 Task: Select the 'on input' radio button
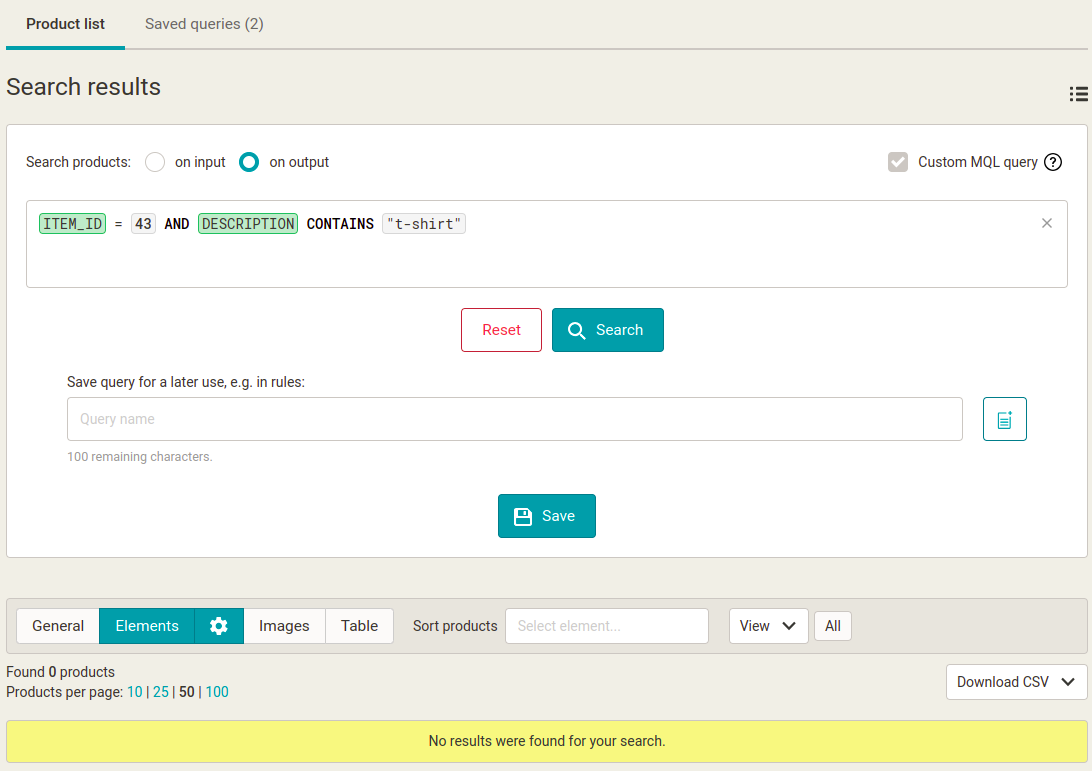(155, 162)
